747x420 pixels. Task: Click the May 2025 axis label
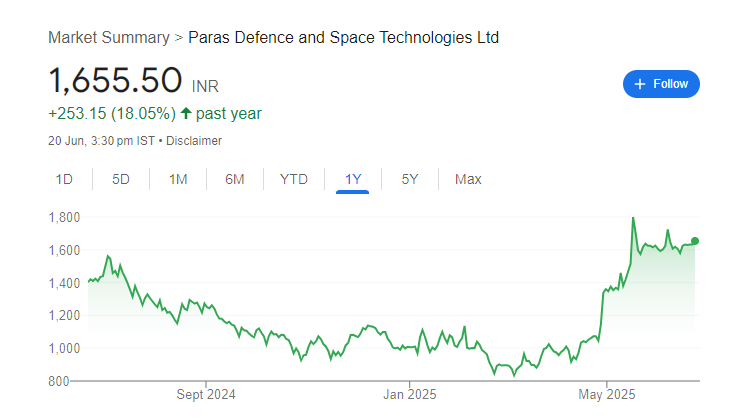click(x=606, y=394)
